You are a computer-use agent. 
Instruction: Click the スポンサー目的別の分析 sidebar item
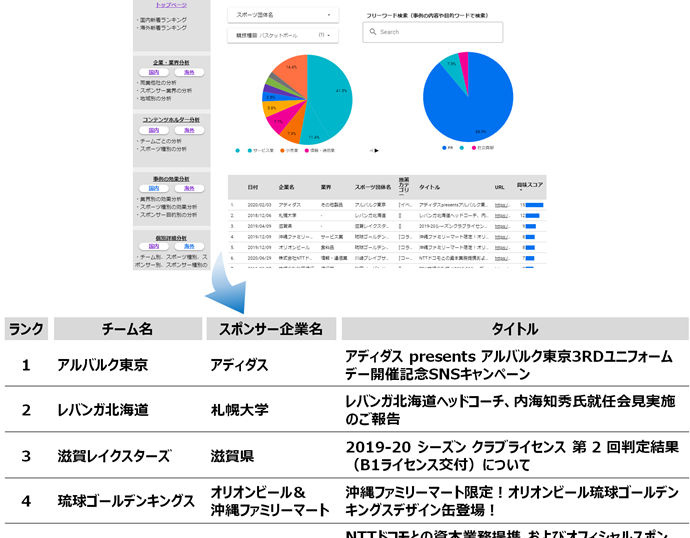[x=168, y=215]
